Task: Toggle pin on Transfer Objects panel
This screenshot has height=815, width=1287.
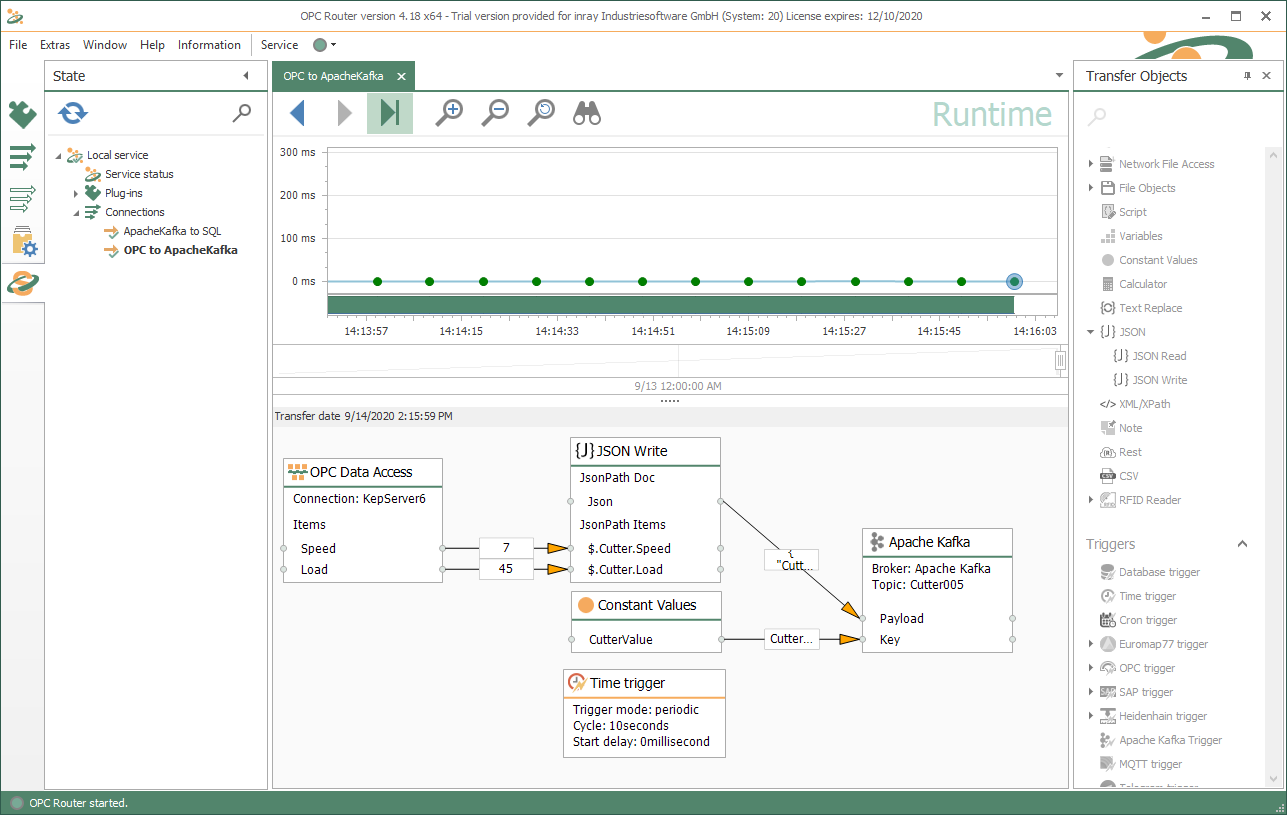Action: tap(1247, 76)
